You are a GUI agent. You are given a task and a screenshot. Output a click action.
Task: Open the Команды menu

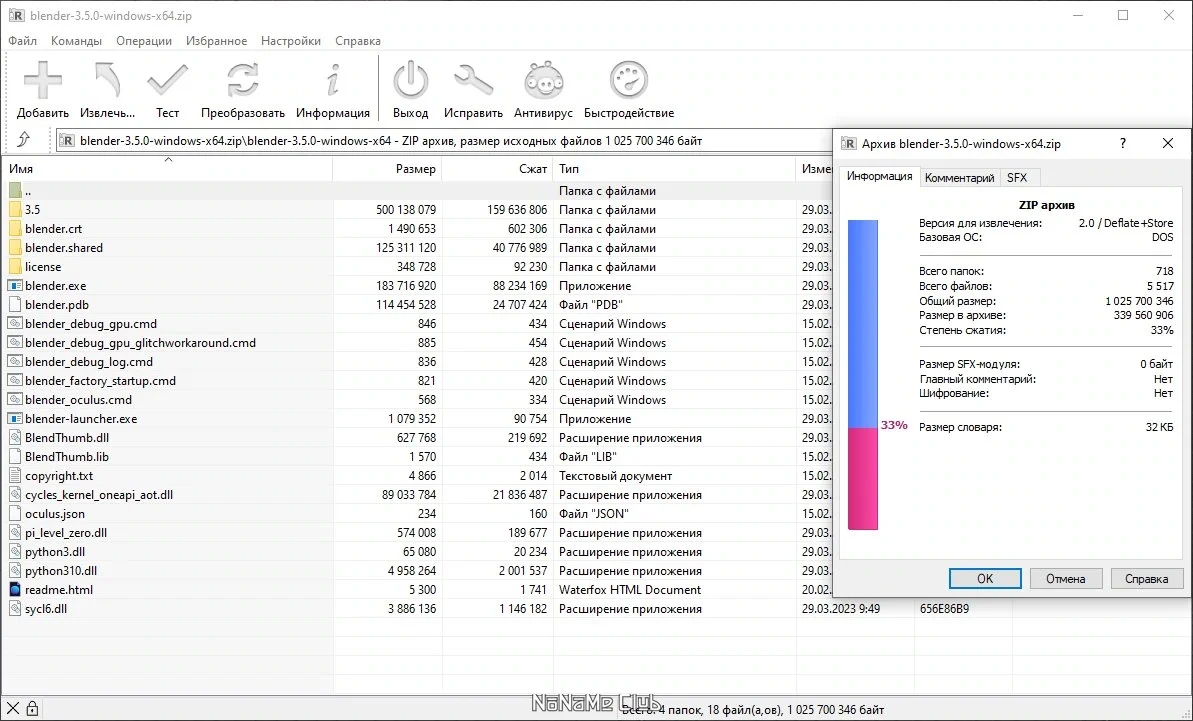(x=76, y=41)
